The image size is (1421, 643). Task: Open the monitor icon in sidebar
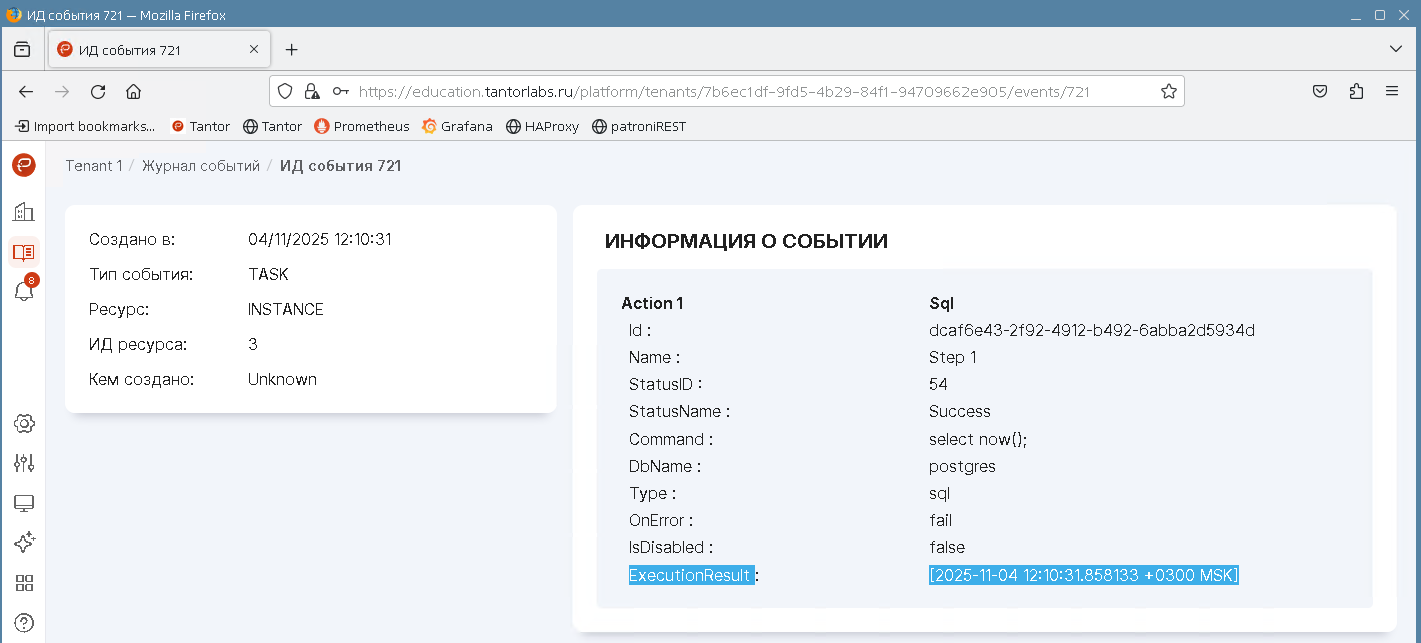click(x=24, y=503)
